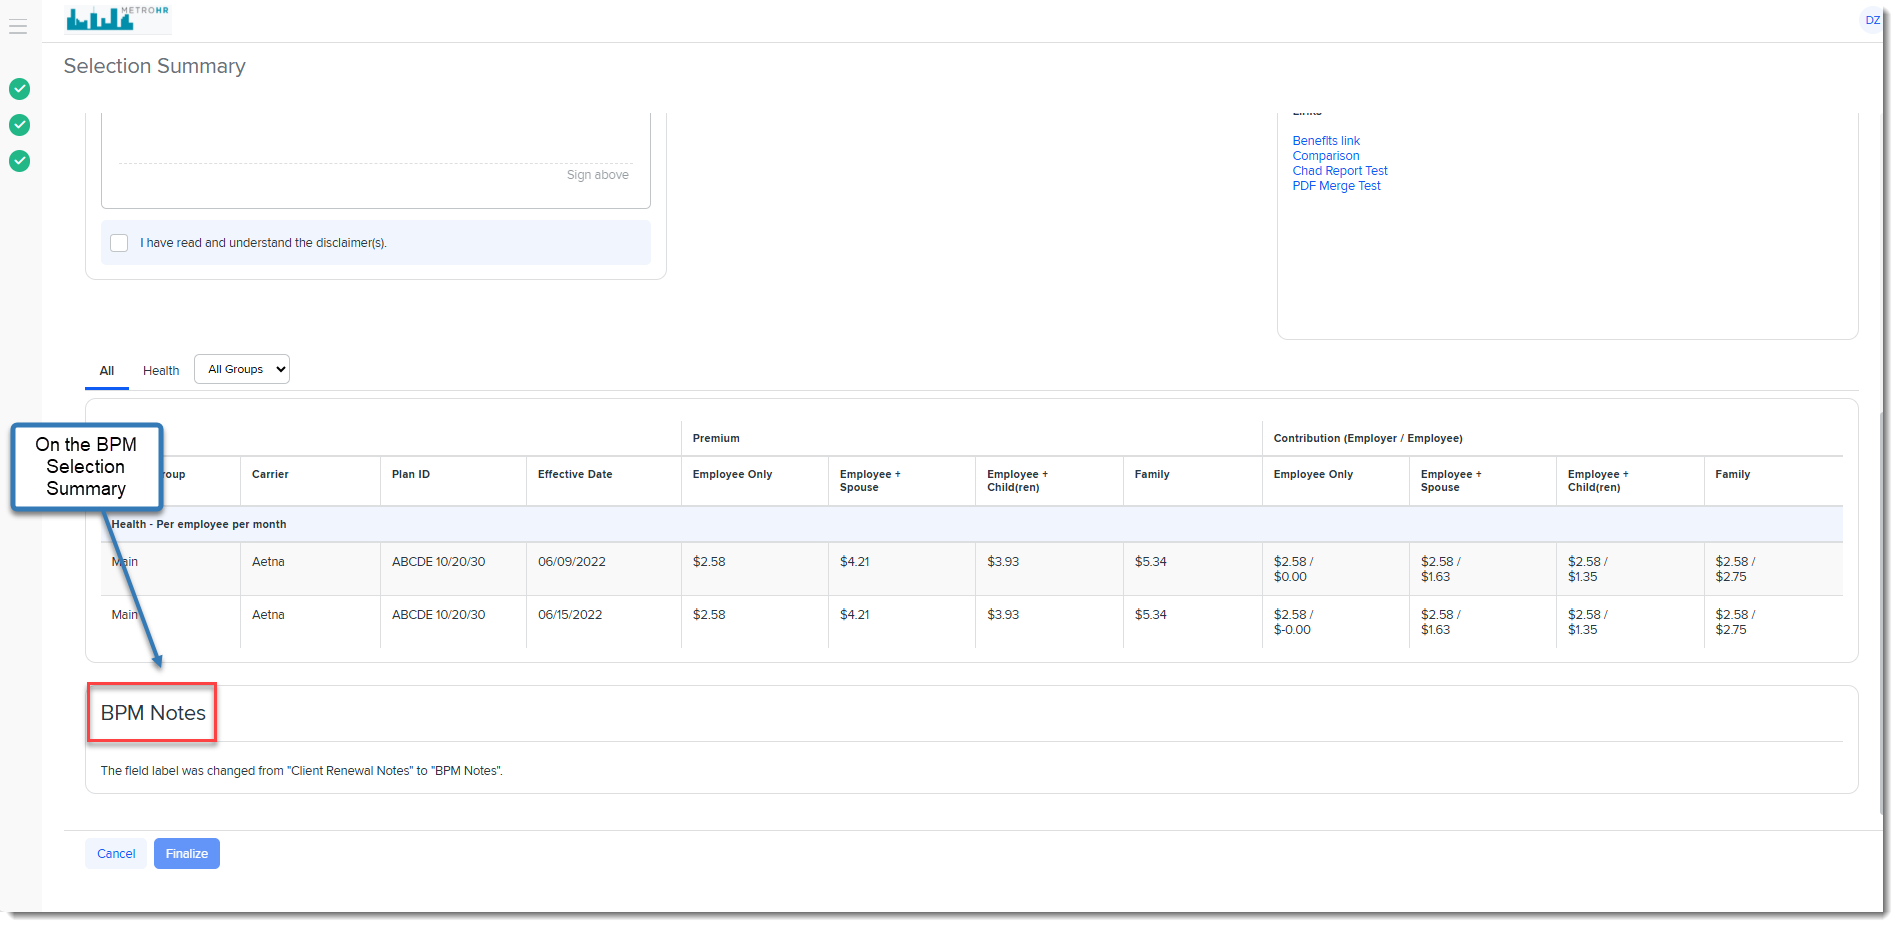The width and height of the screenshot is (1898, 927).
Task: Click the third green checkmark step
Action: click(x=19, y=161)
